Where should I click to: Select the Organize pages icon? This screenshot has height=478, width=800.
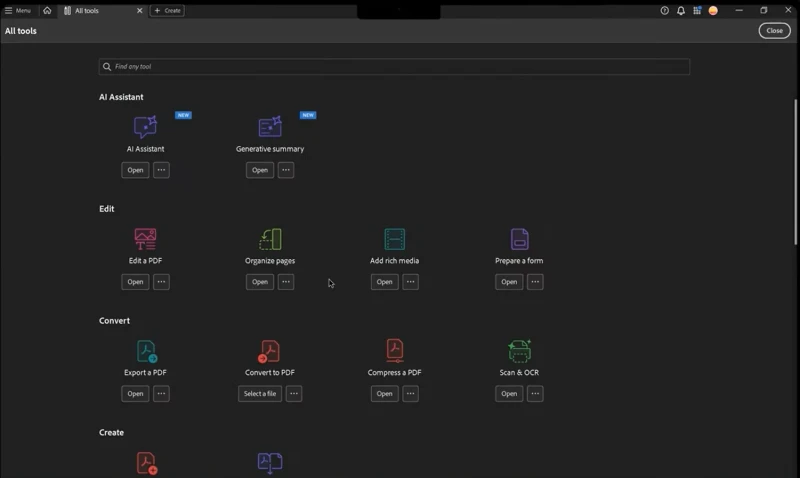click(270, 239)
